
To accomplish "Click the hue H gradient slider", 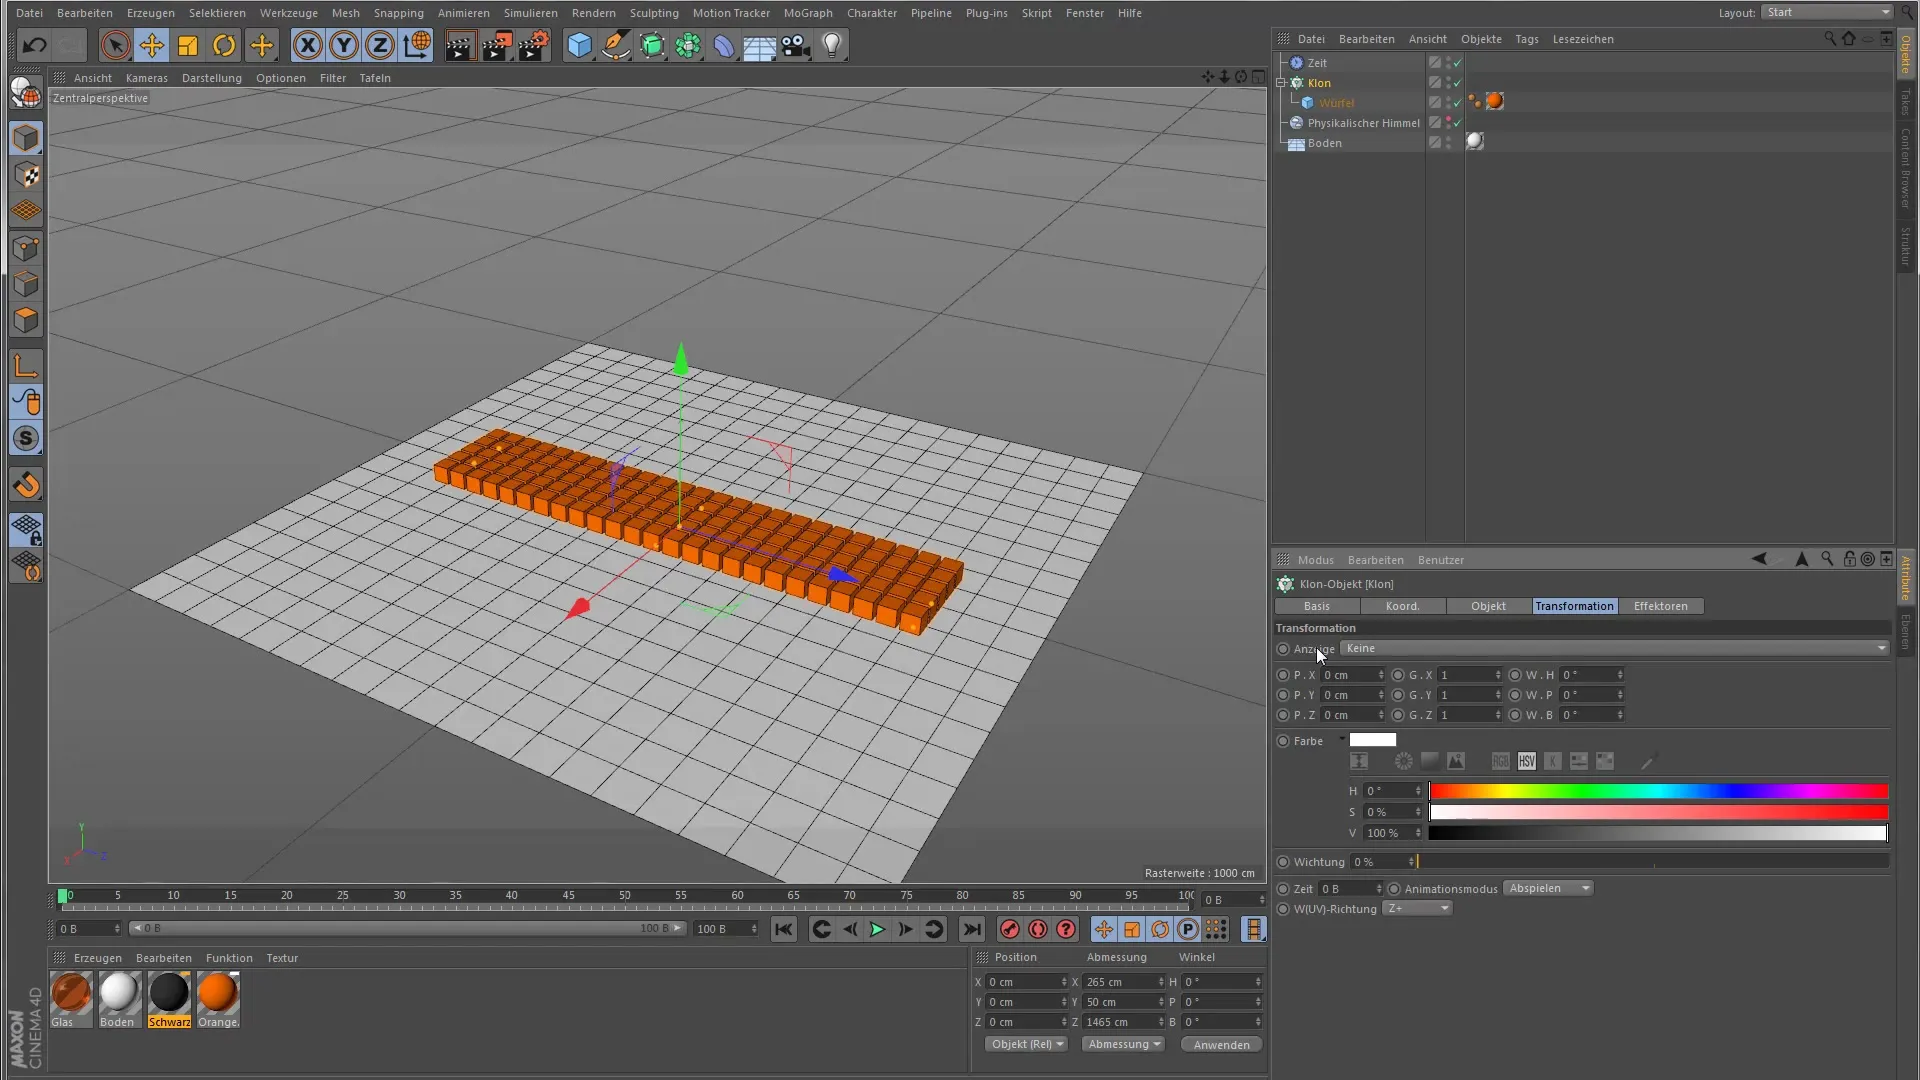I will click(x=1658, y=791).
